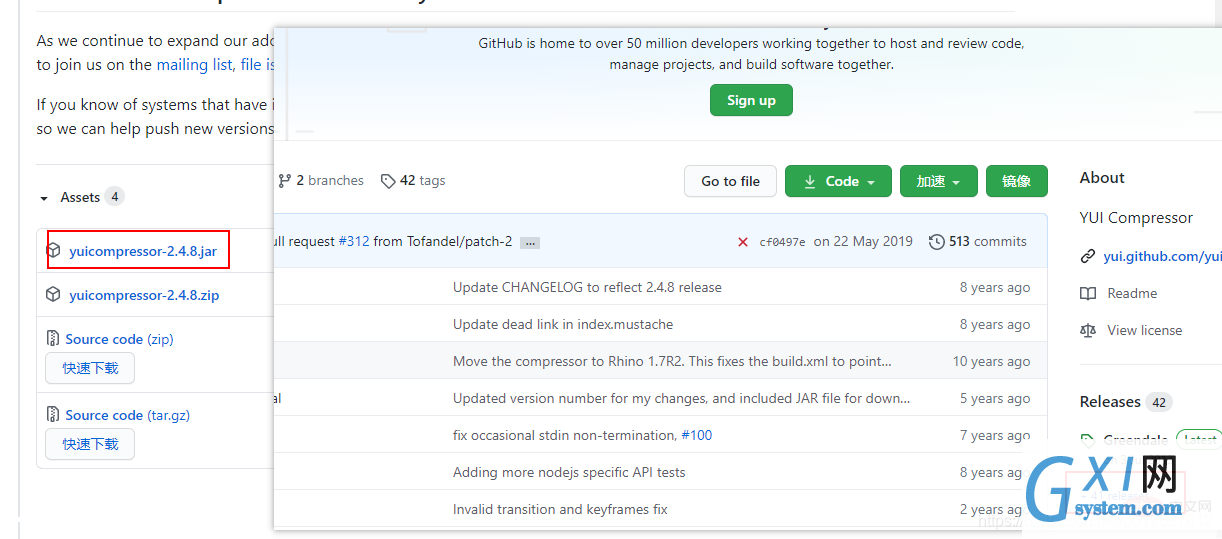Click the download icon in the Code button
This screenshot has height=539, width=1222.
810,181
